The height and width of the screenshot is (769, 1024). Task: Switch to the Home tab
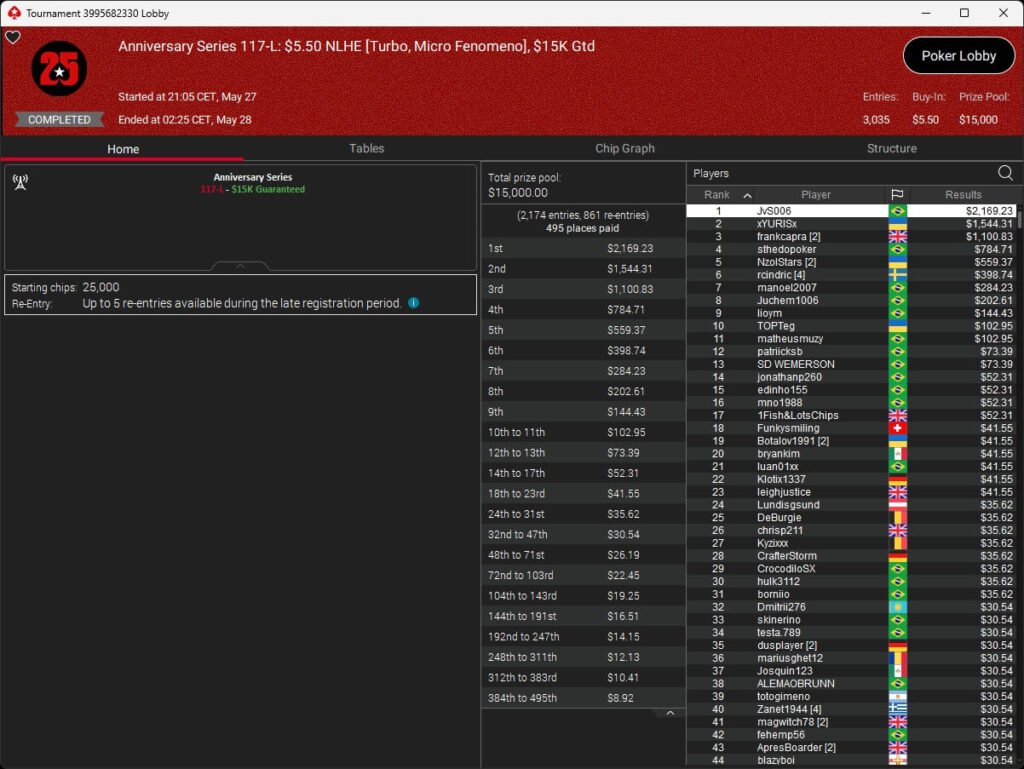123,149
